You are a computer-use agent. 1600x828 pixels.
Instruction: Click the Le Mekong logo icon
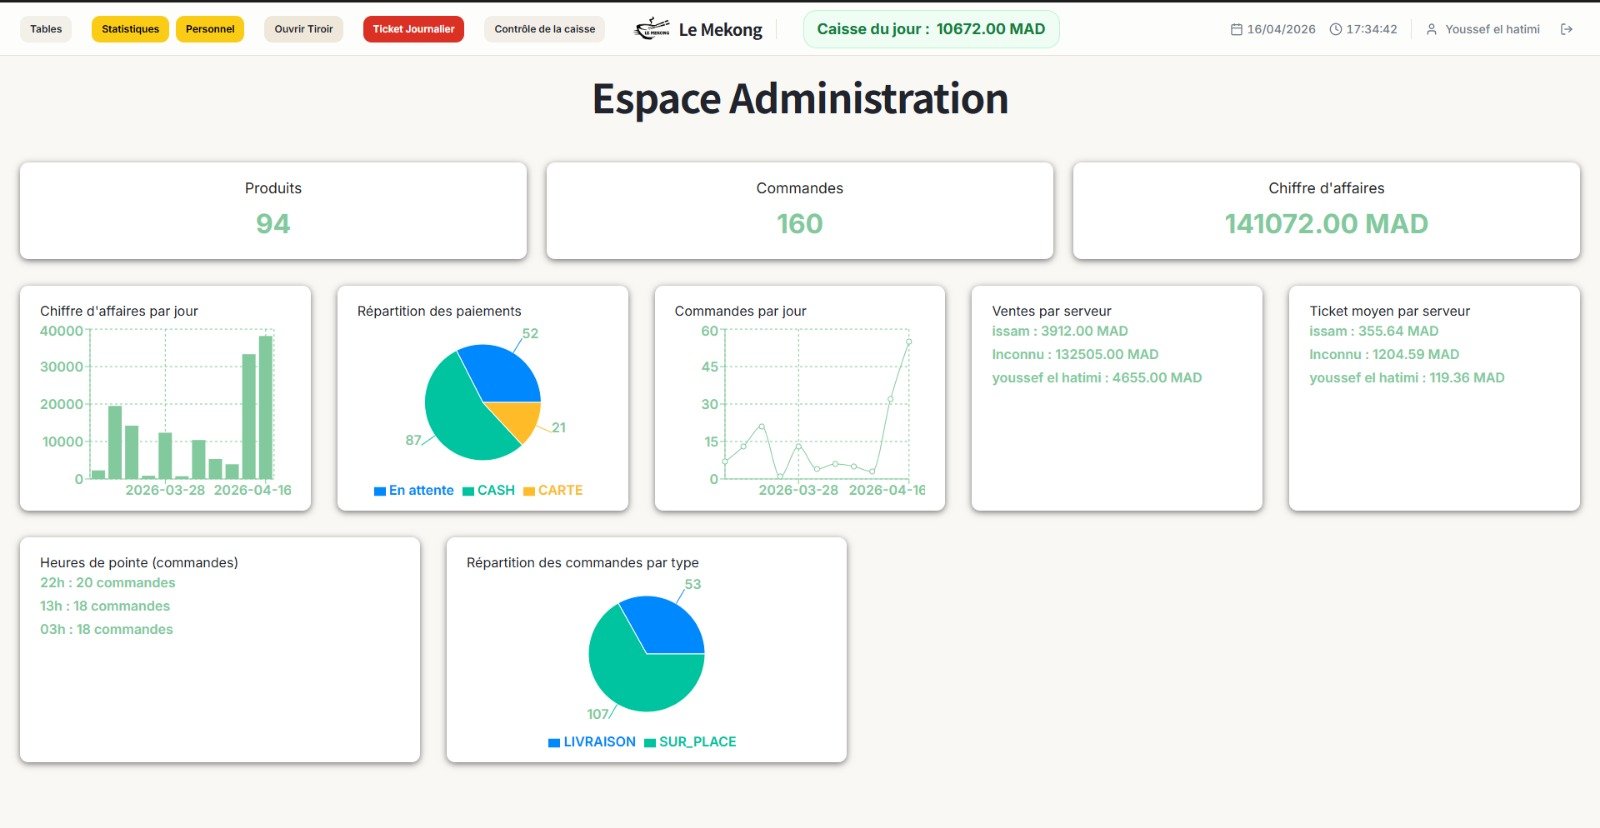pyautogui.click(x=652, y=29)
